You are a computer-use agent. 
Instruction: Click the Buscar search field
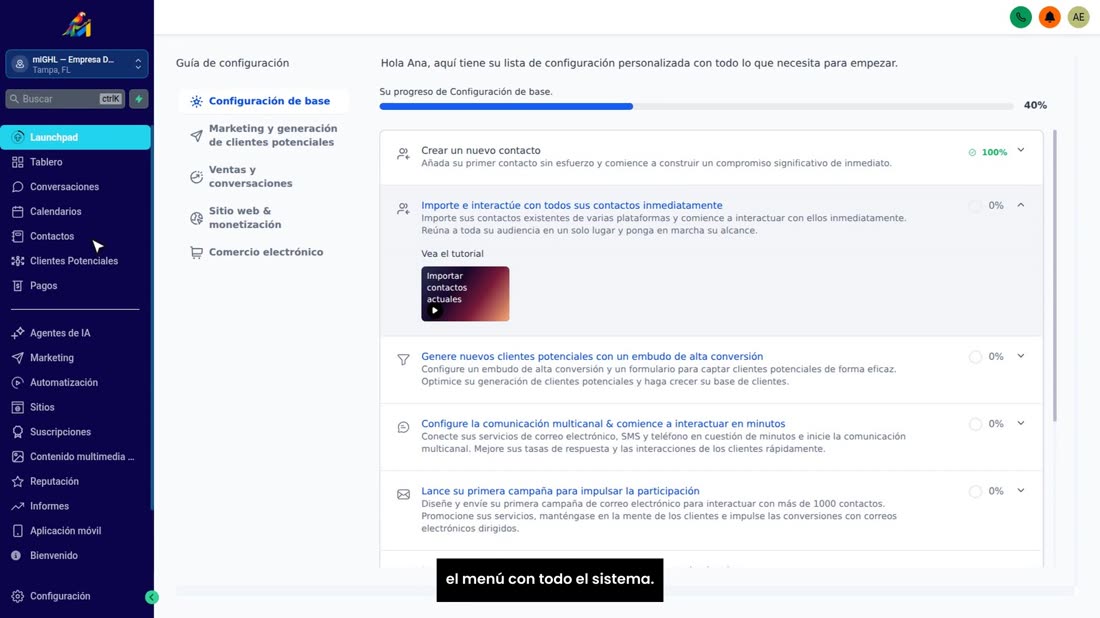(x=65, y=99)
